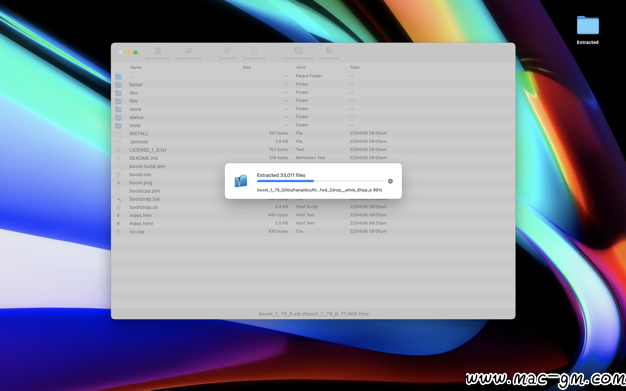Click the Extract Selected toolbar icon
The width and height of the screenshot is (626, 391).
pyautogui.click(x=298, y=51)
